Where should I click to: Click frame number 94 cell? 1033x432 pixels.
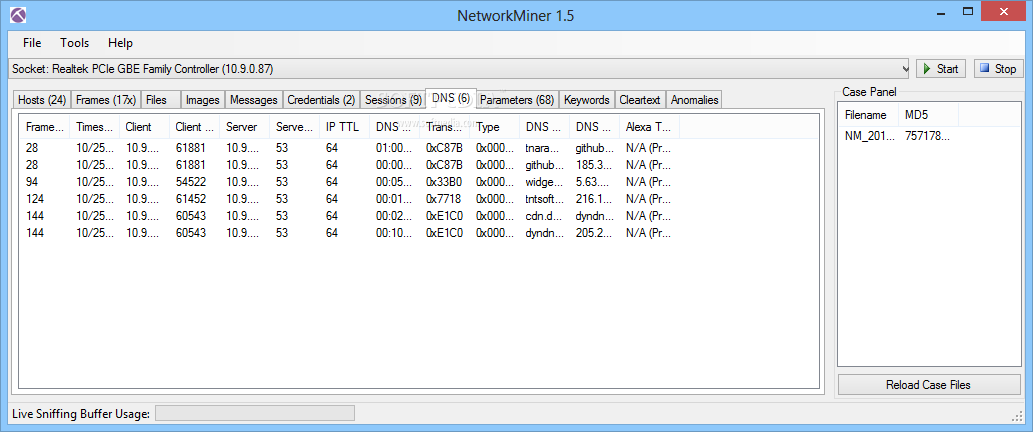pyautogui.click(x=32, y=181)
